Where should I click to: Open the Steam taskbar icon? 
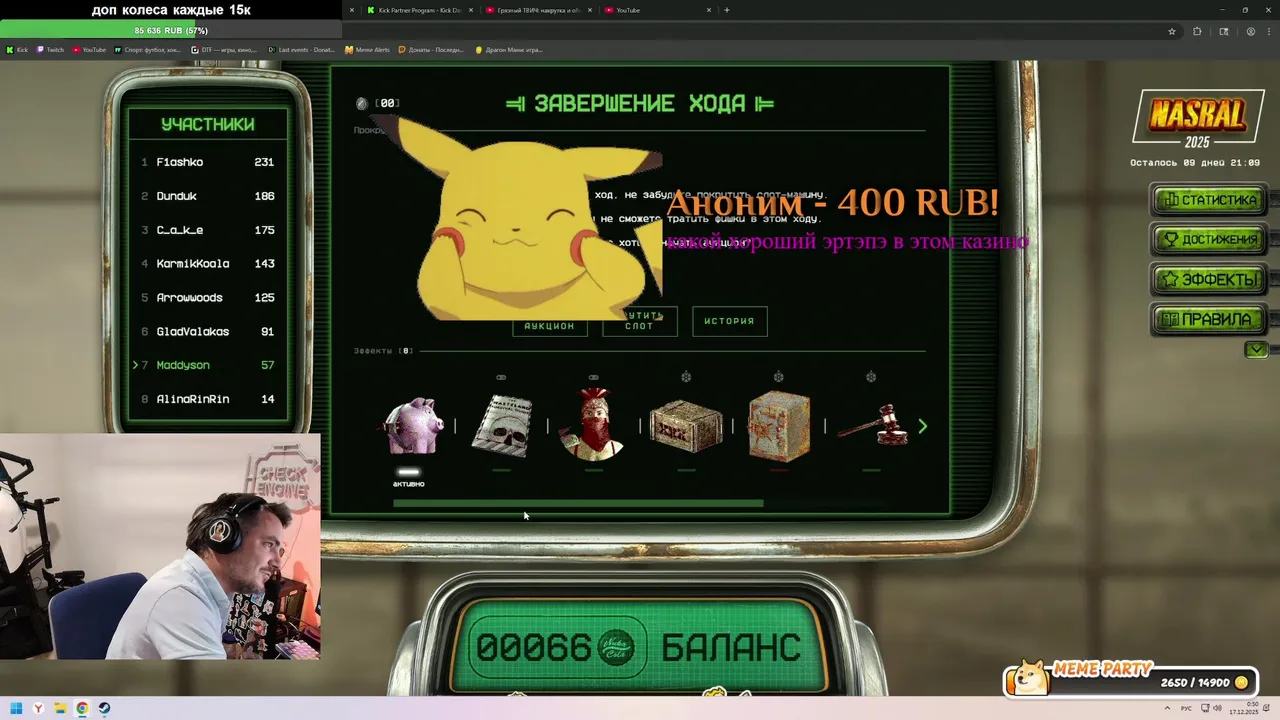point(104,709)
